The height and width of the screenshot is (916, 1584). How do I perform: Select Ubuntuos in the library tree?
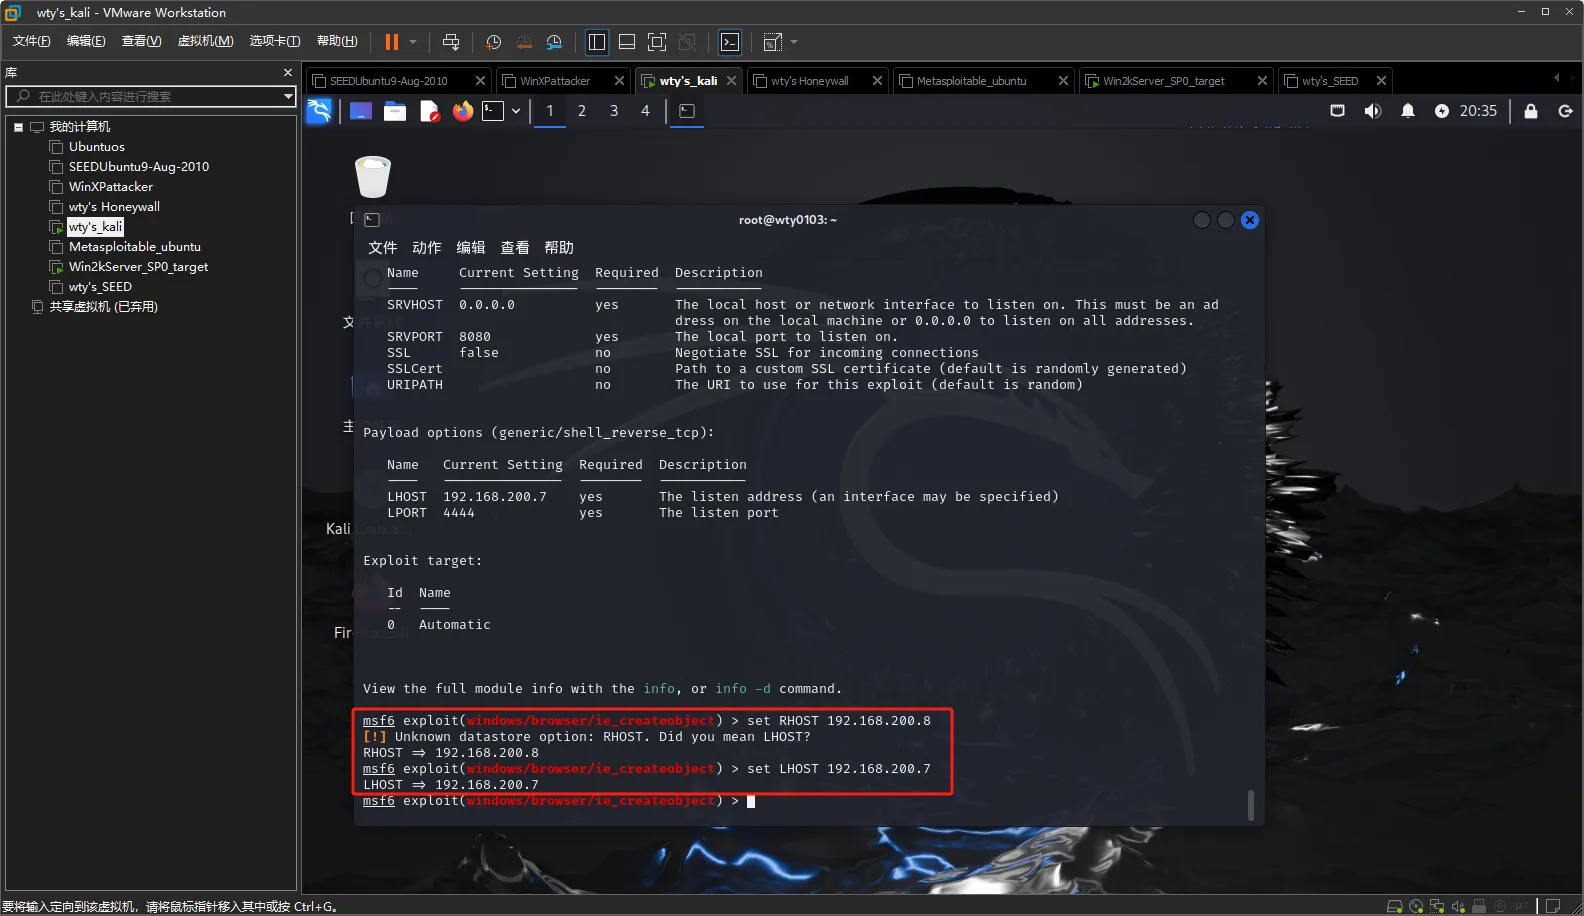pyautogui.click(x=96, y=147)
